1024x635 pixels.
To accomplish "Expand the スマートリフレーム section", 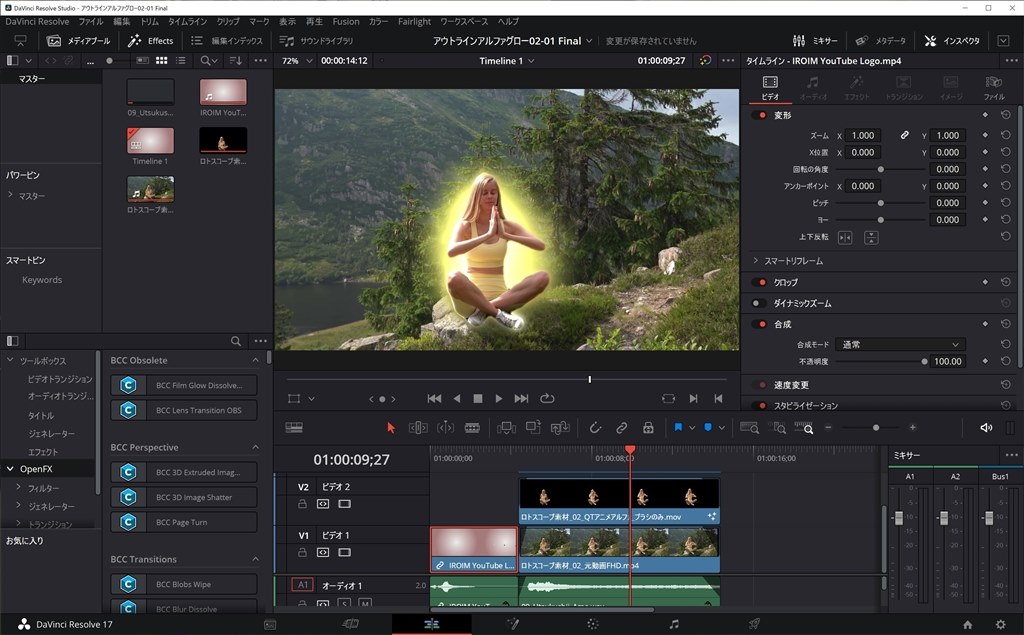I will (756, 261).
